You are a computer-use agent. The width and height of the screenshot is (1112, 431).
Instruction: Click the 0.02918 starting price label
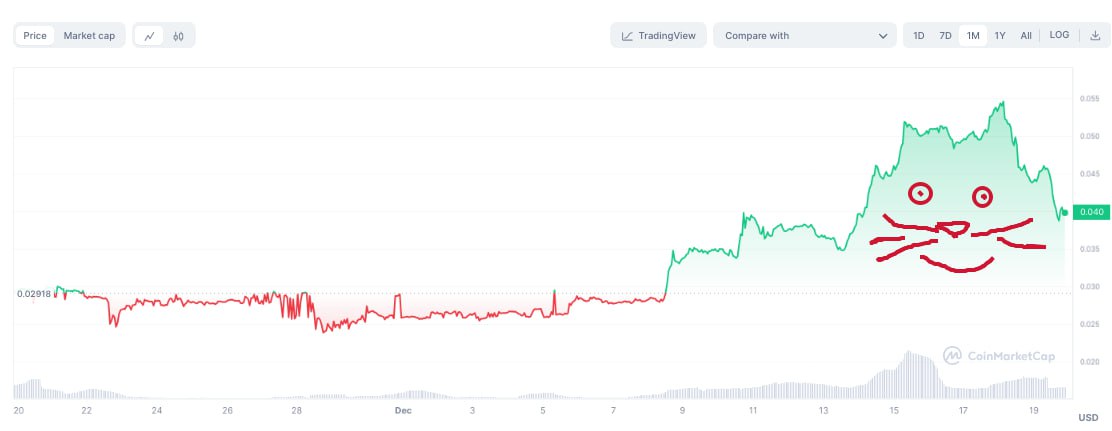click(33, 293)
